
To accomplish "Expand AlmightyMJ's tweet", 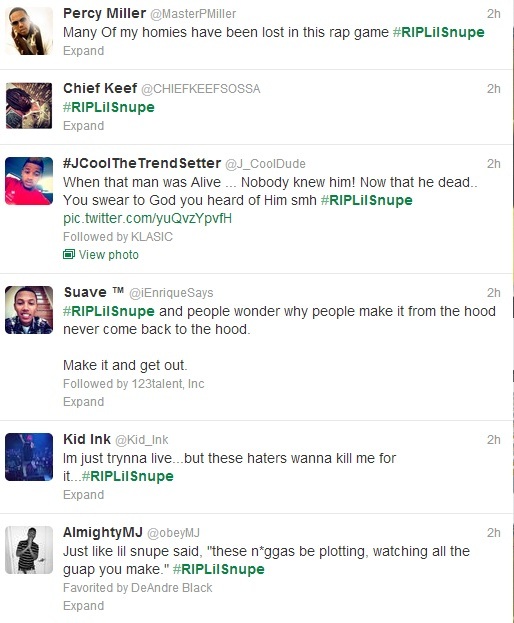I will (83, 606).
